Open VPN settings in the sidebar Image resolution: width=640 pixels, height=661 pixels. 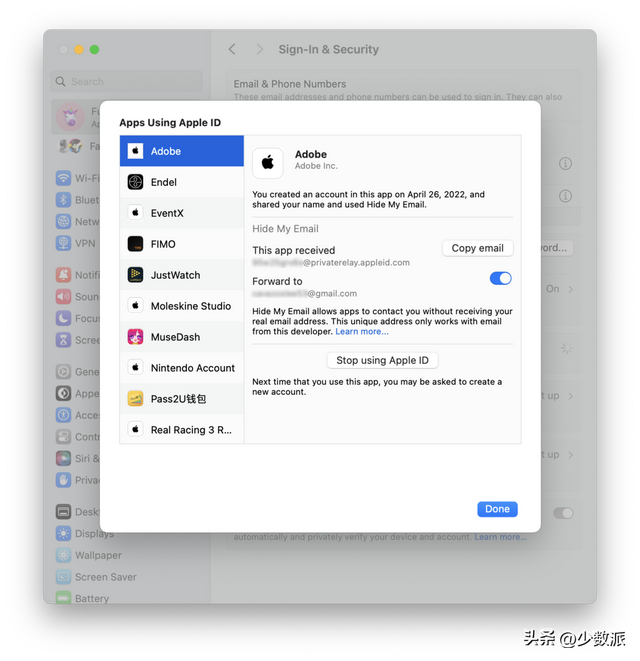(78, 243)
